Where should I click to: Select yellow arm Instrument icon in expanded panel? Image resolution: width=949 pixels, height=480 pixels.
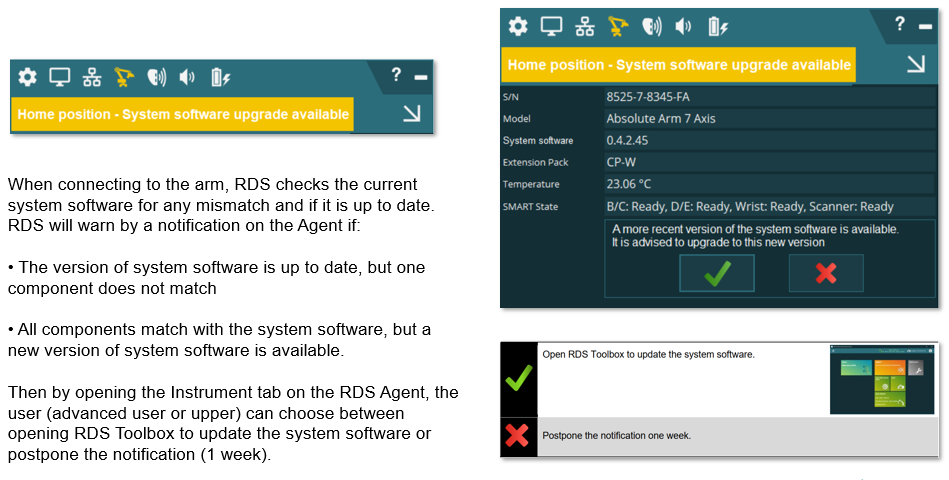[x=618, y=26]
